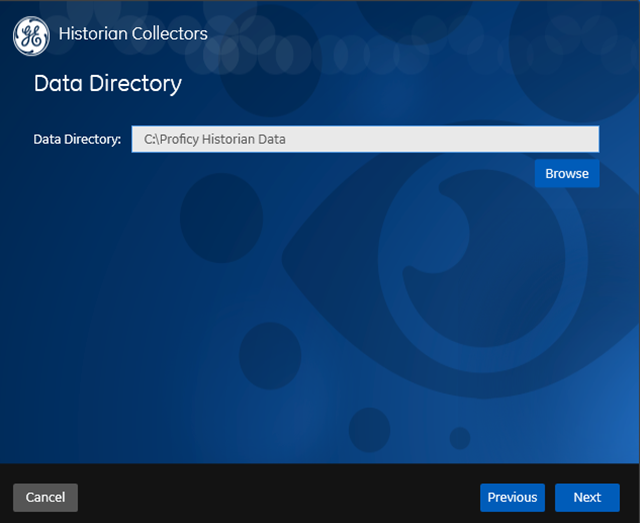Cancel the Historian Collectors installation
This screenshot has width=640, height=523.
pyautogui.click(x=45, y=497)
